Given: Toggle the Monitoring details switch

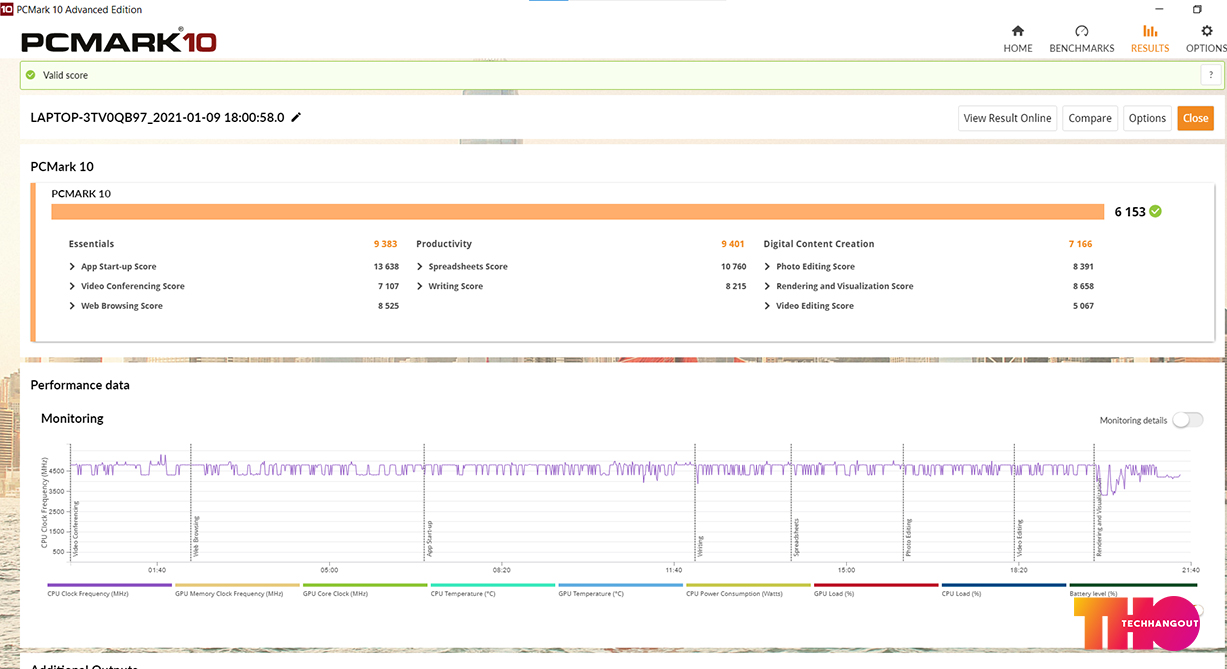Looking at the screenshot, I should pos(1187,420).
